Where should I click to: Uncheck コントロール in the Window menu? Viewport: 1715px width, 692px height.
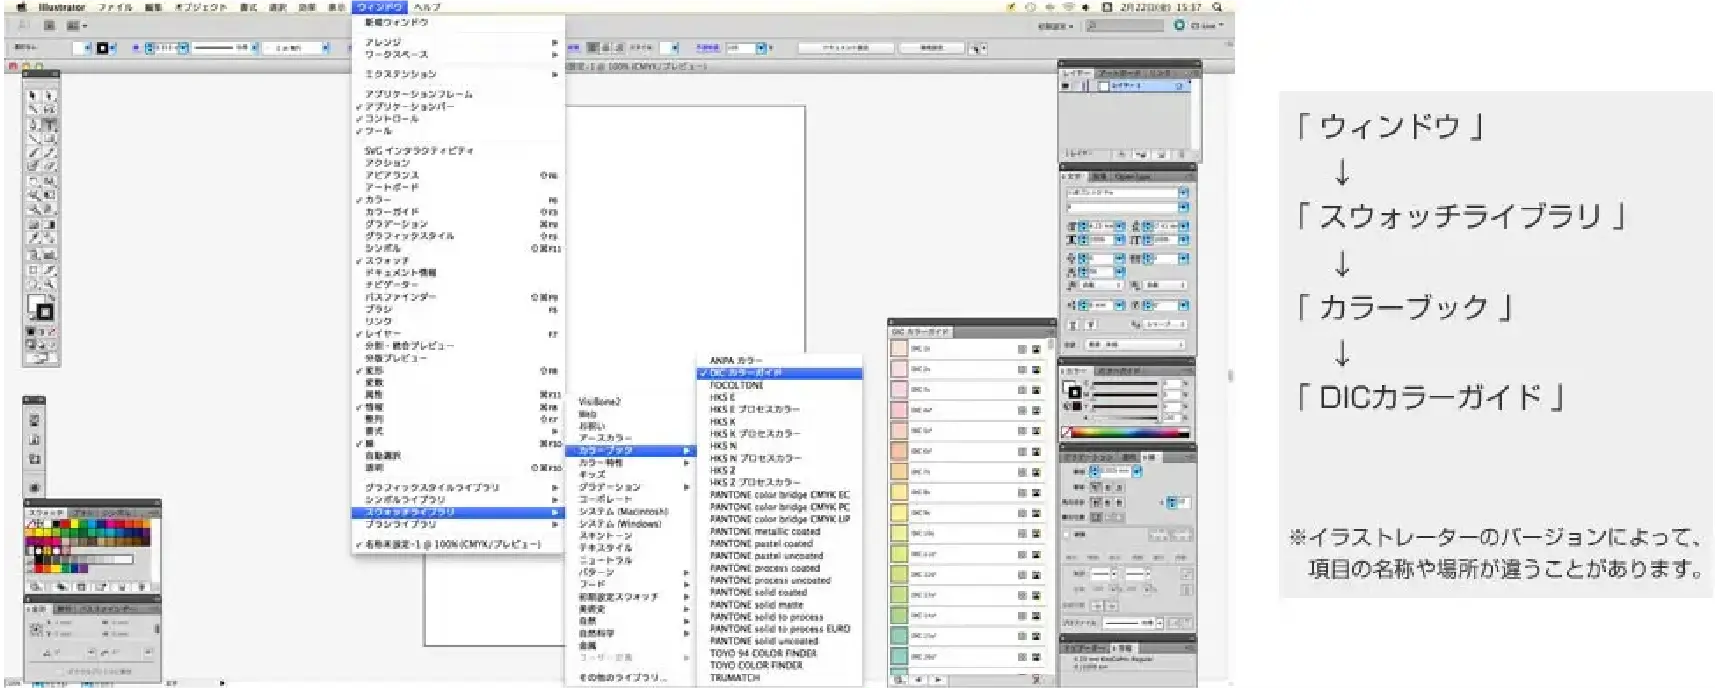click(392, 119)
